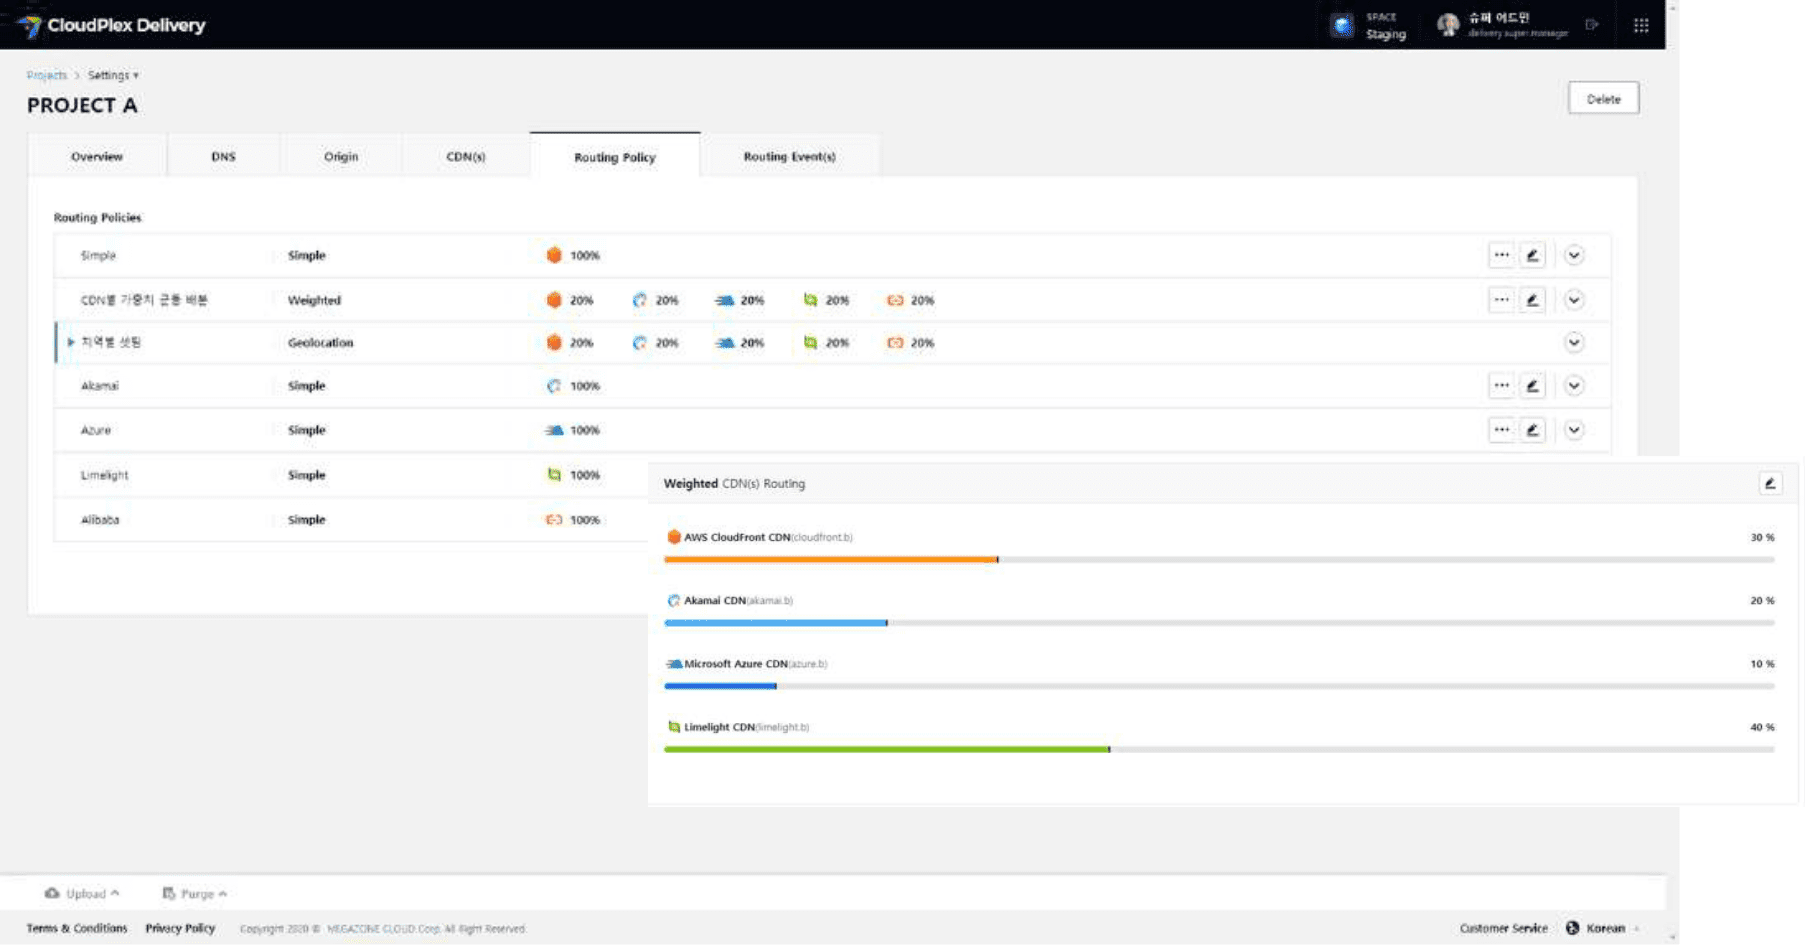
Task: Click Akamai icon in the Akamai policy row
Action: coord(554,386)
